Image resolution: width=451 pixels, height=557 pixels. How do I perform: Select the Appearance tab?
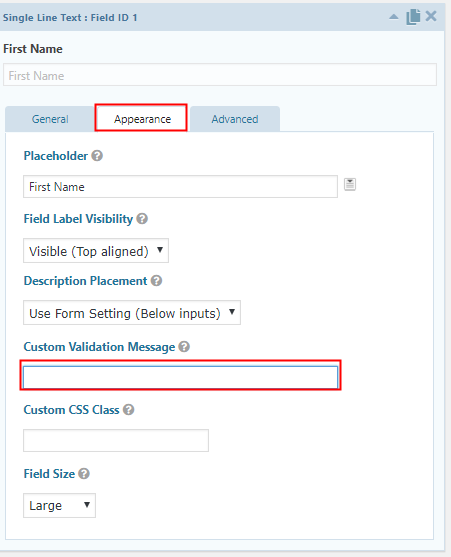point(142,119)
